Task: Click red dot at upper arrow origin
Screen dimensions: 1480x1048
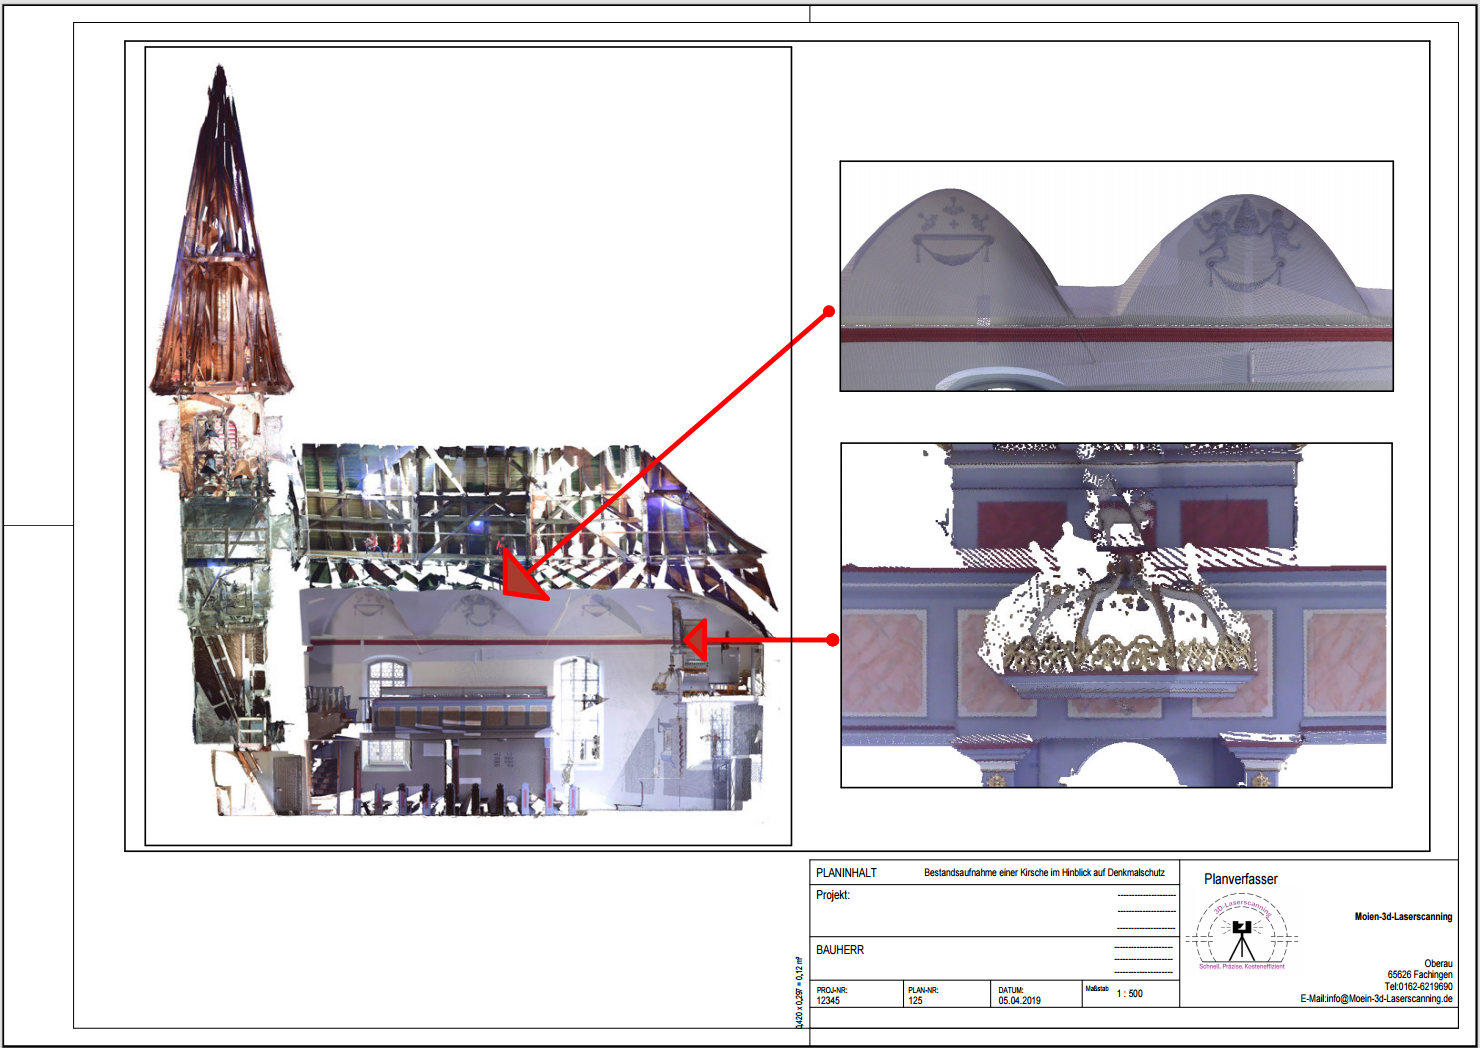Action: pyautogui.click(x=829, y=312)
